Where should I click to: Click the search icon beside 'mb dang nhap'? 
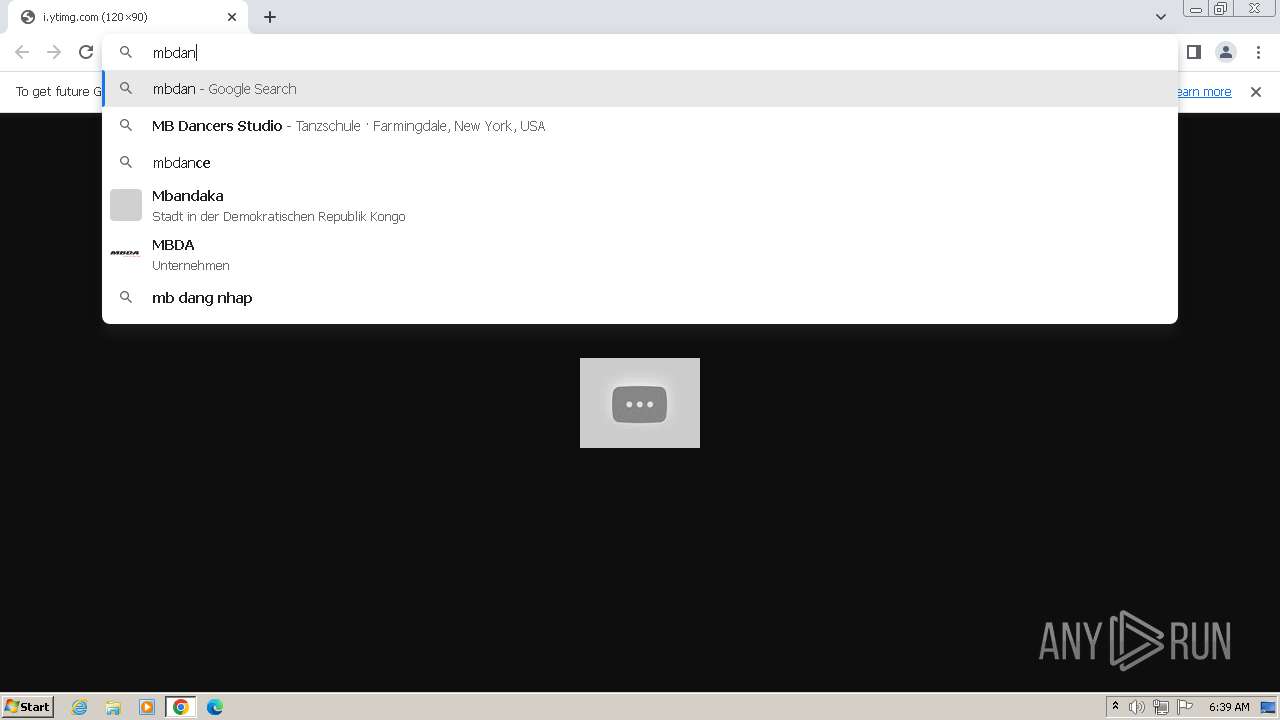(x=126, y=297)
